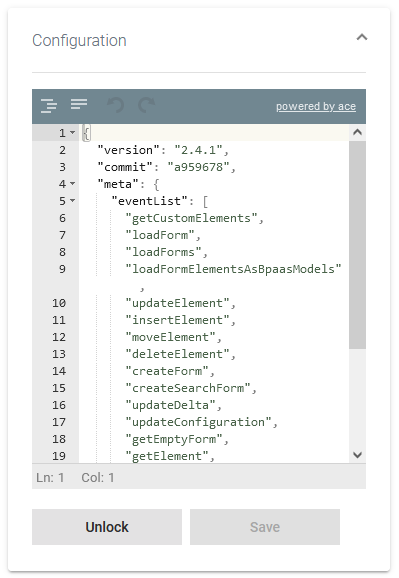Screen dimensions: 399x578
Task: Click the "version": "2.4.1" line
Action: pos(163,150)
